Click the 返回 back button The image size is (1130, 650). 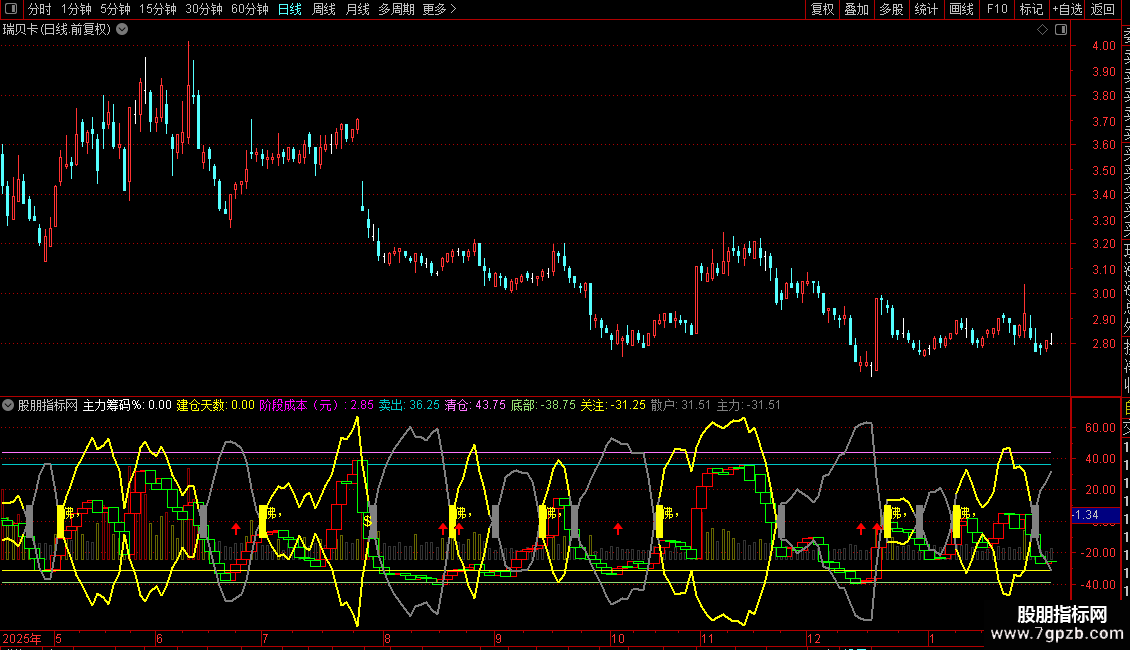click(1102, 9)
